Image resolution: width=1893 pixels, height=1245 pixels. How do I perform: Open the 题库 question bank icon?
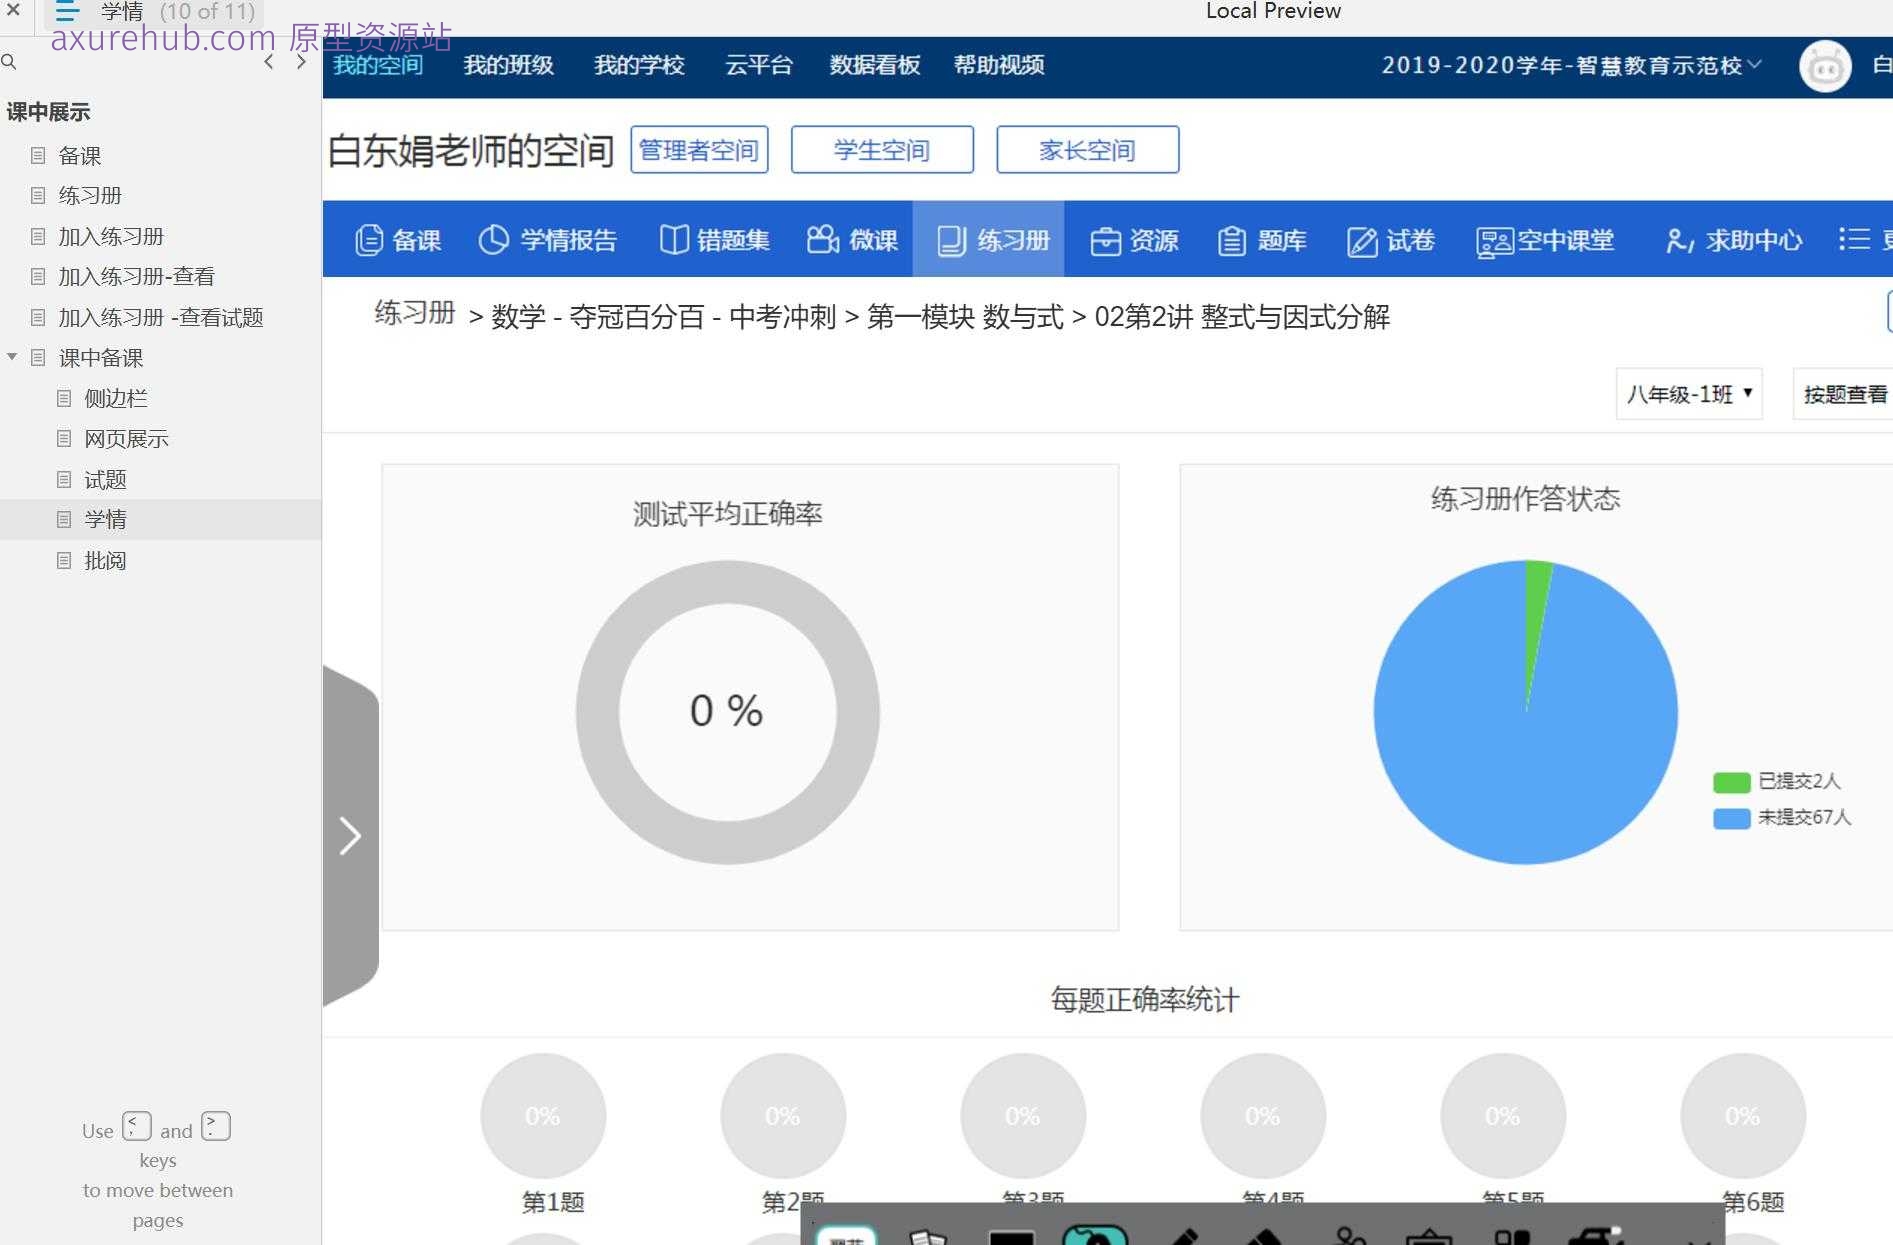1263,240
